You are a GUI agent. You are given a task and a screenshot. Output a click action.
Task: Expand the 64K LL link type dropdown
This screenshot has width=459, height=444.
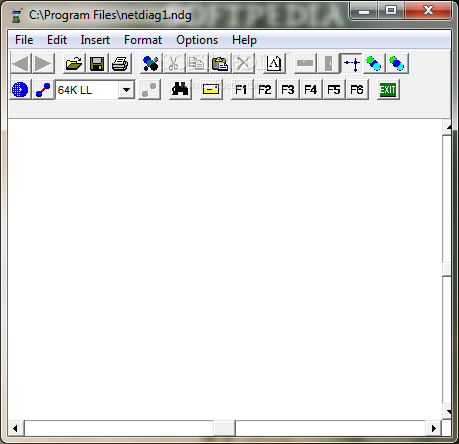(126, 90)
